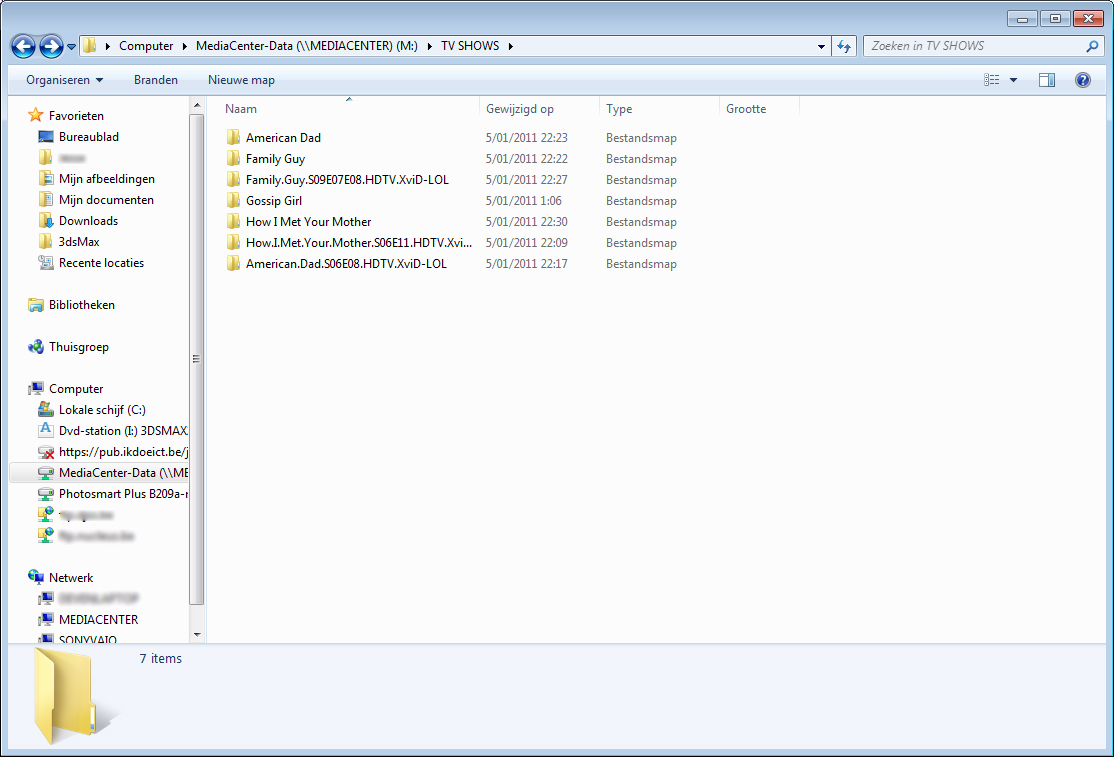
Task: Select the Family.Guy.S09E07E08.HDTV.XviD-LOL folder icon
Action: [x=233, y=179]
